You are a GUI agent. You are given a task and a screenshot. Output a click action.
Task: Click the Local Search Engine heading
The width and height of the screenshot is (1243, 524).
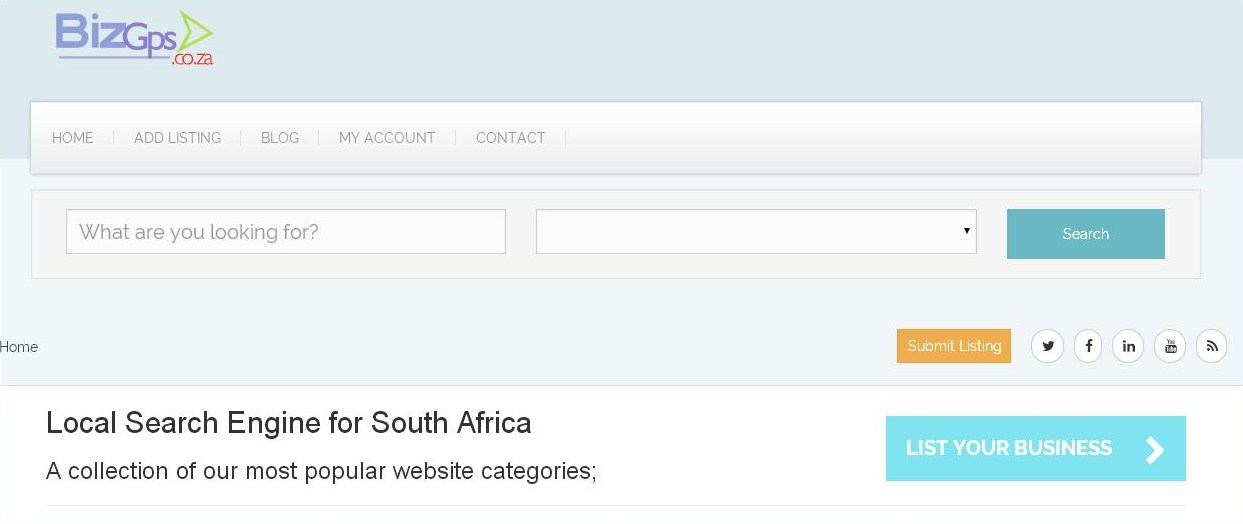(x=289, y=423)
